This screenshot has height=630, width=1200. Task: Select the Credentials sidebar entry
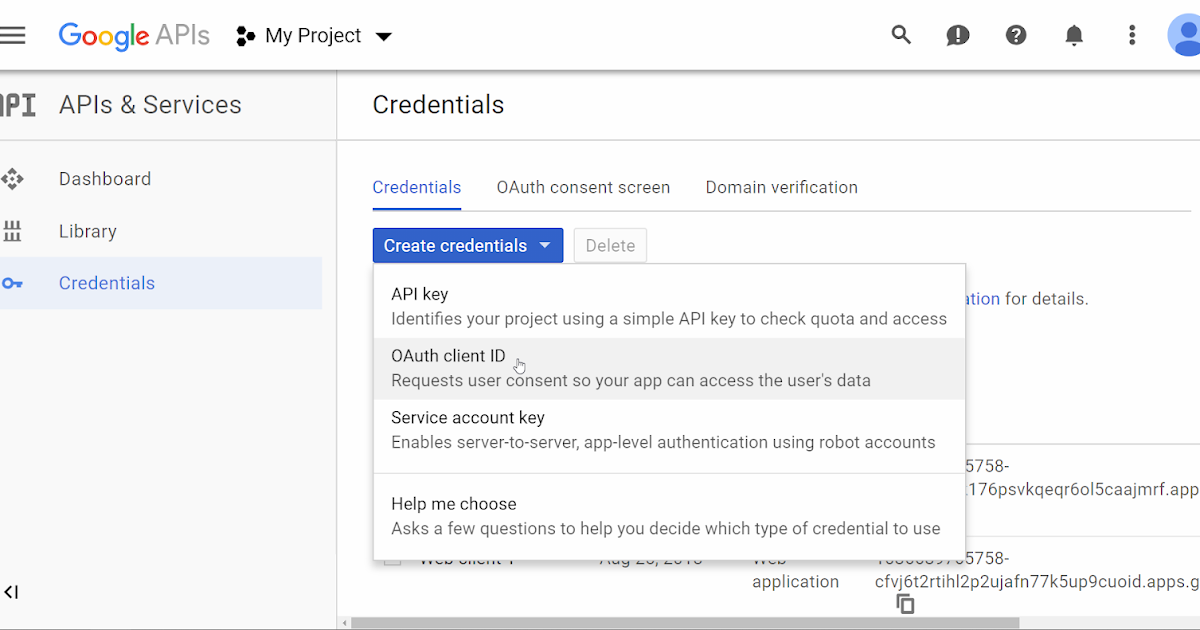pyautogui.click(x=106, y=283)
